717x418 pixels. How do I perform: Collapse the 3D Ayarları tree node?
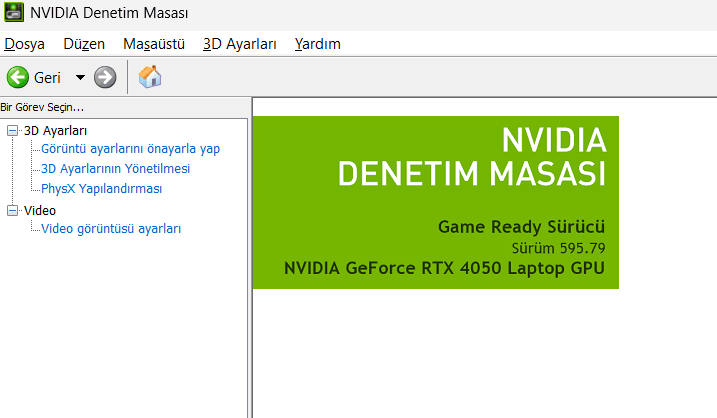pyautogui.click(x=12, y=131)
